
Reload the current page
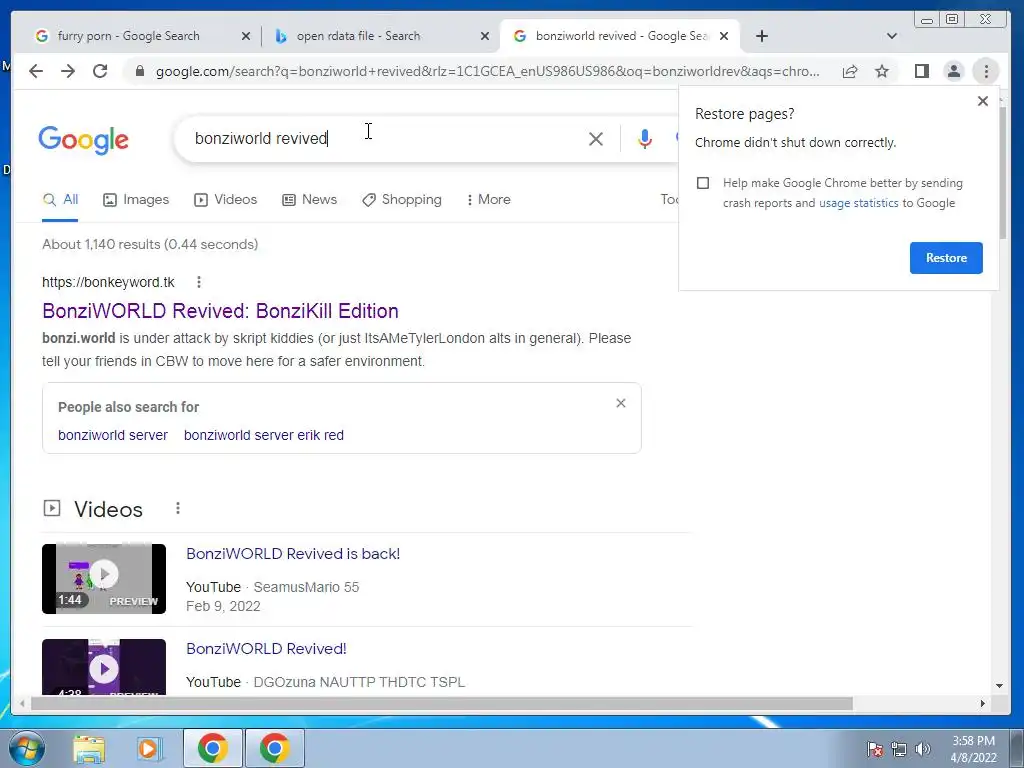click(100, 71)
